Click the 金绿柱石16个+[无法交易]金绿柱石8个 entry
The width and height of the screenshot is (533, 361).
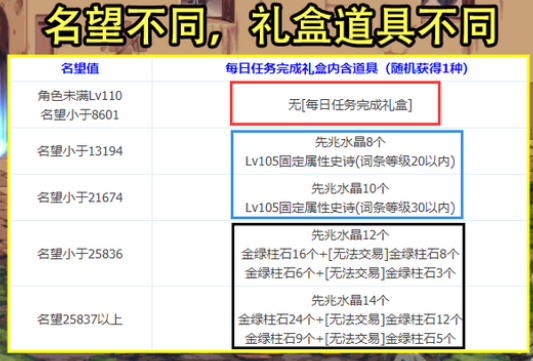pyautogui.click(x=350, y=254)
